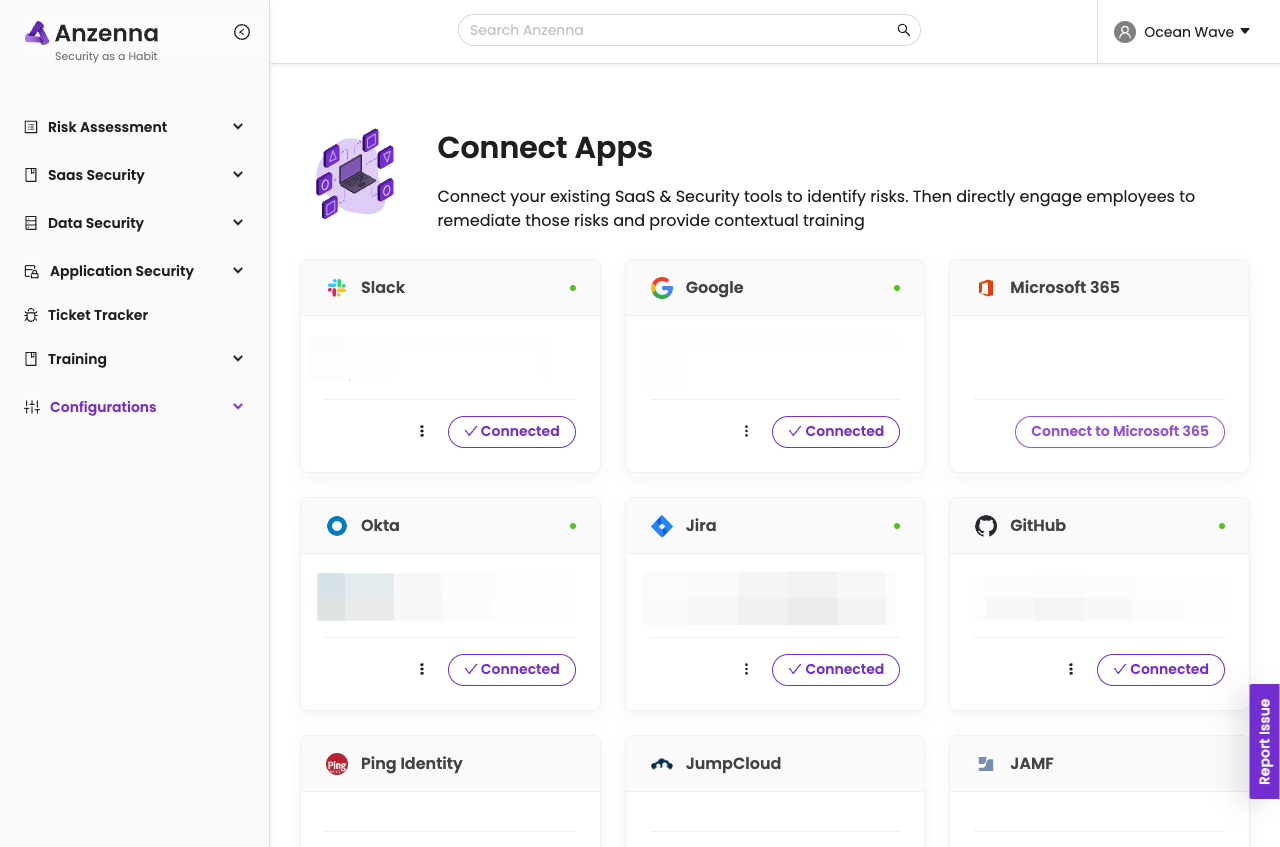
Task: Click Connect to Microsoft 365
Action: coord(1119,431)
